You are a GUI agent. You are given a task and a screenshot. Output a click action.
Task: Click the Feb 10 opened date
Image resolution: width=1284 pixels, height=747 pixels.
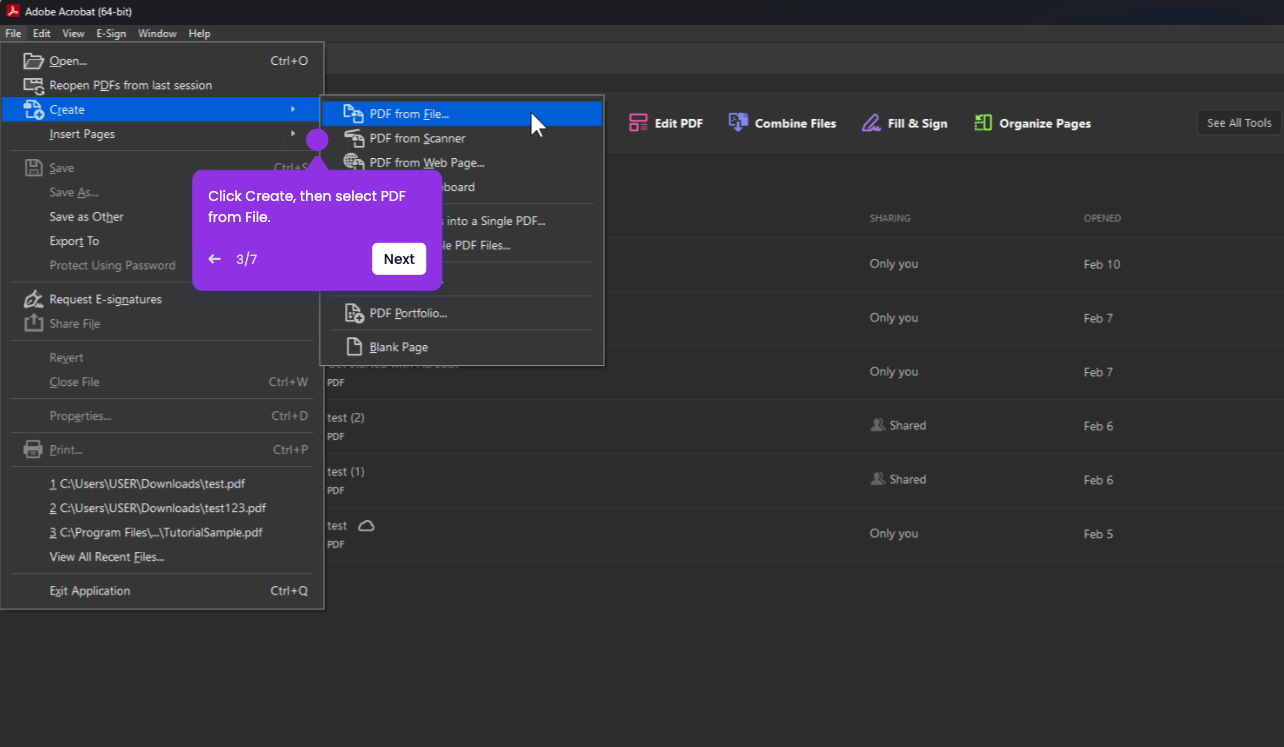tap(1102, 265)
